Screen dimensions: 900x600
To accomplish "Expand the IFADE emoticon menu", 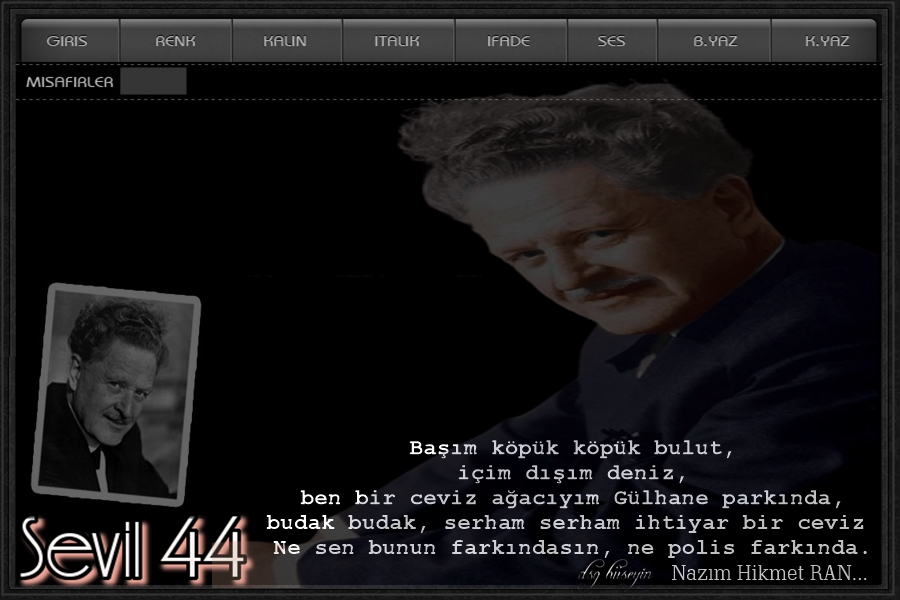I will pyautogui.click(x=509, y=41).
